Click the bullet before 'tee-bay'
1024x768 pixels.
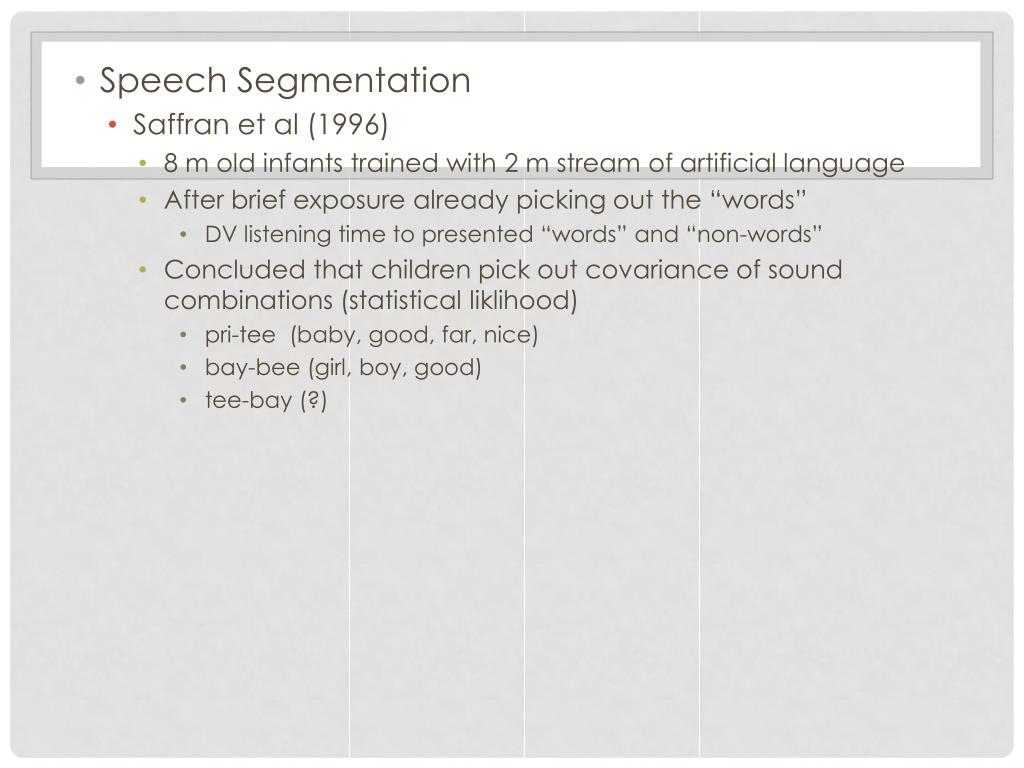(184, 400)
